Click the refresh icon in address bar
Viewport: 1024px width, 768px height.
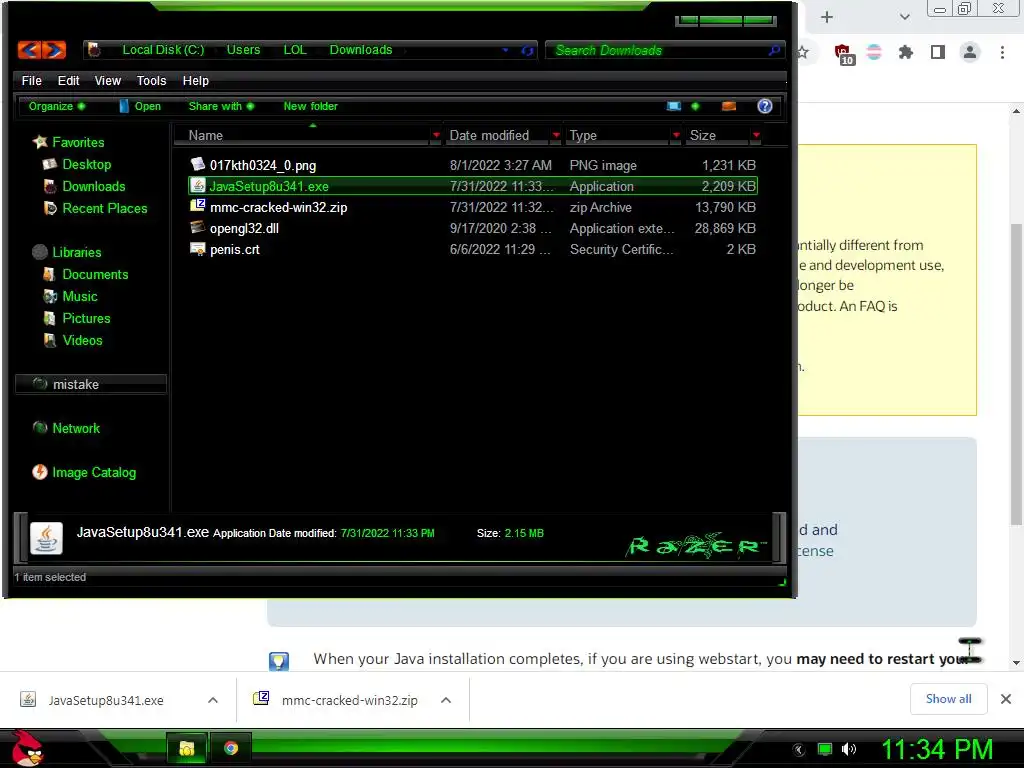[x=527, y=50]
